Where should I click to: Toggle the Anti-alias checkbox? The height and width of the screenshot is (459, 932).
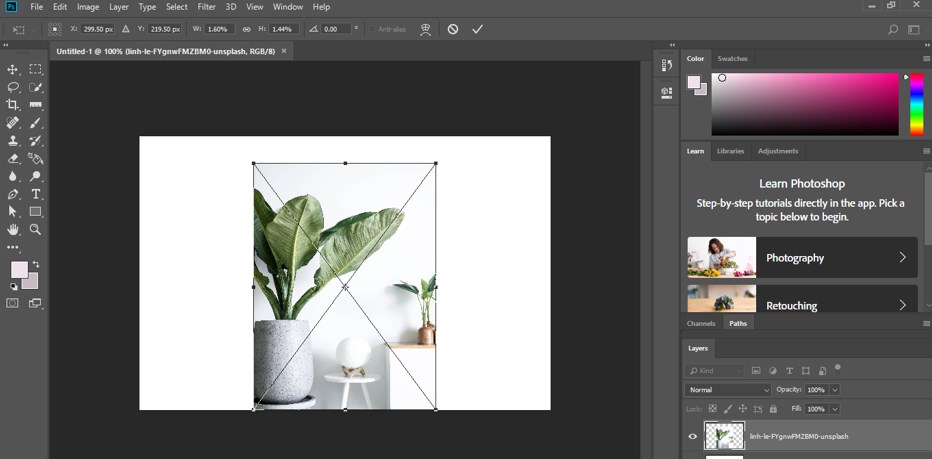point(372,29)
